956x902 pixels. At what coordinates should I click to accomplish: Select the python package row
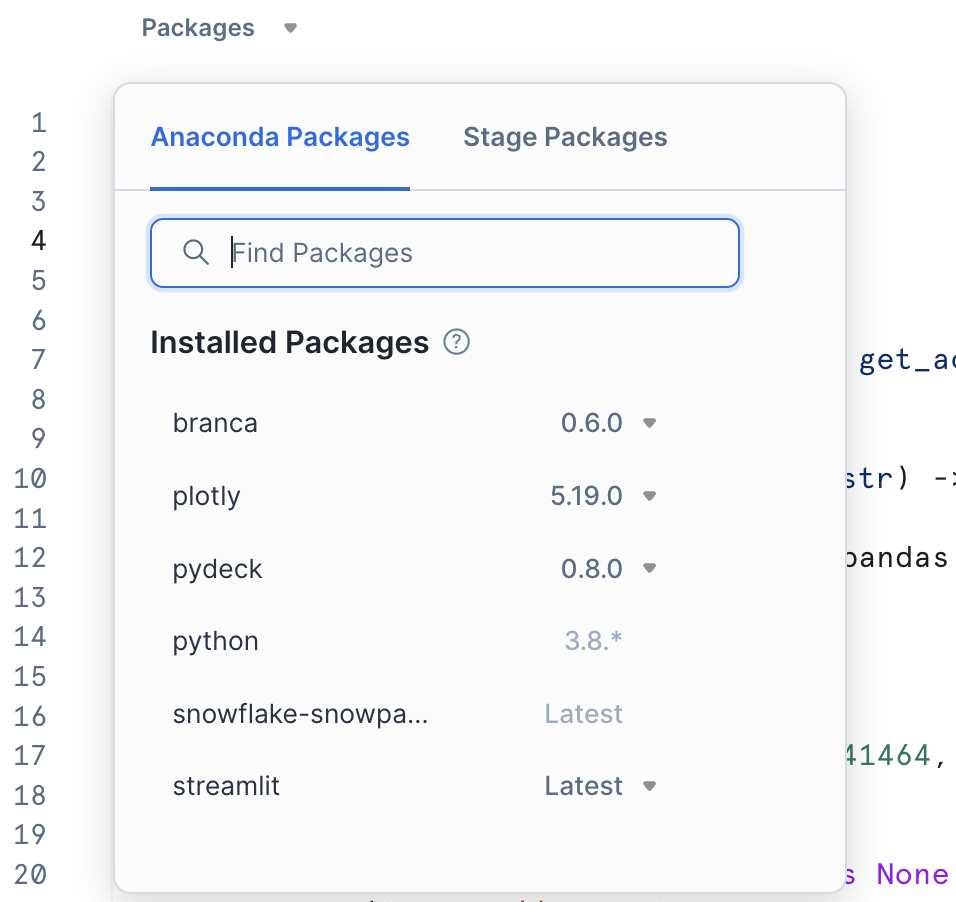(216, 641)
